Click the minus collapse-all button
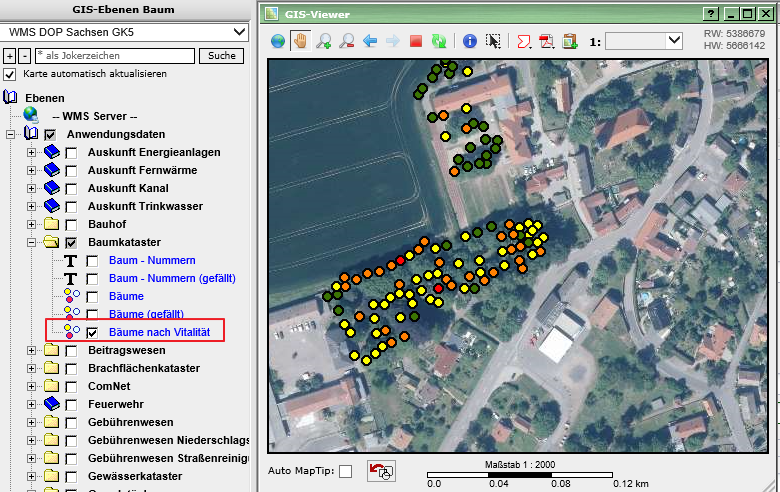Viewport: 780px width, 492px height. point(25,56)
